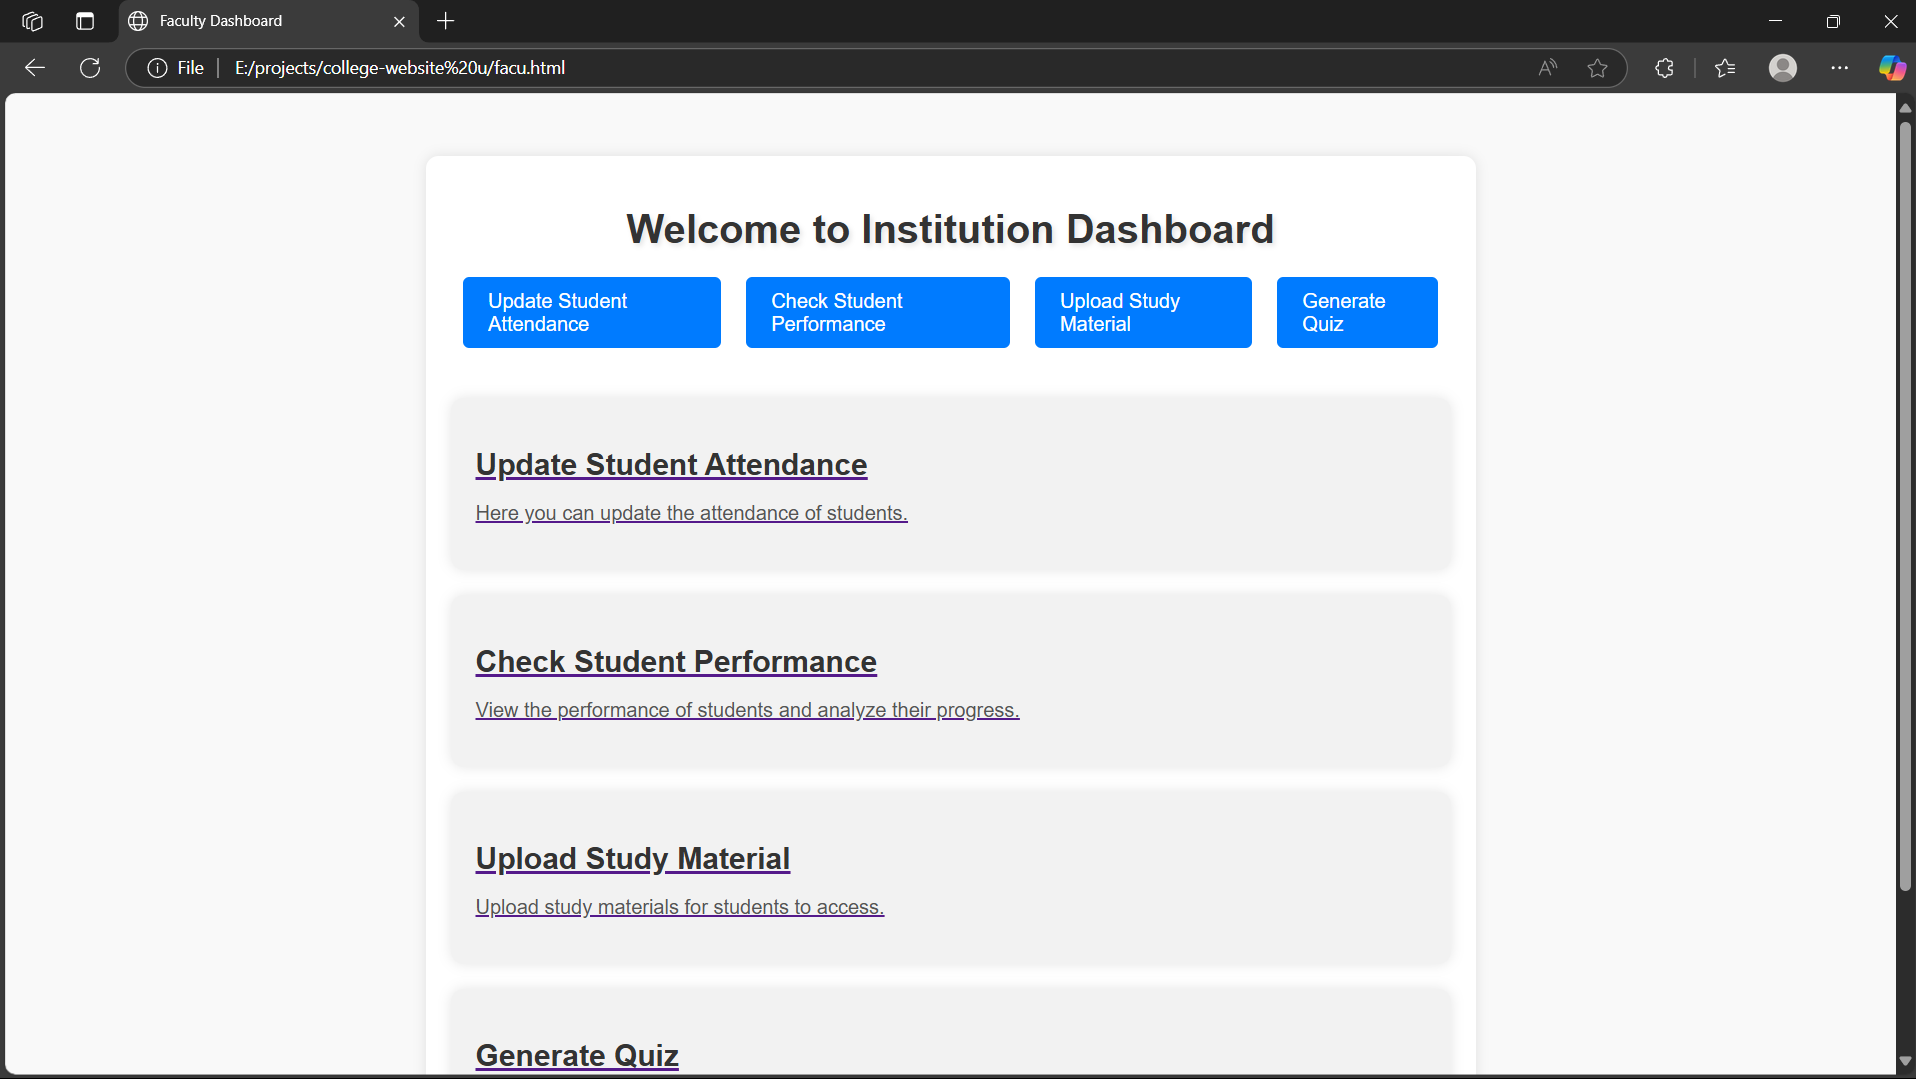
Task: Open the user profile avatar
Action: tap(1782, 68)
